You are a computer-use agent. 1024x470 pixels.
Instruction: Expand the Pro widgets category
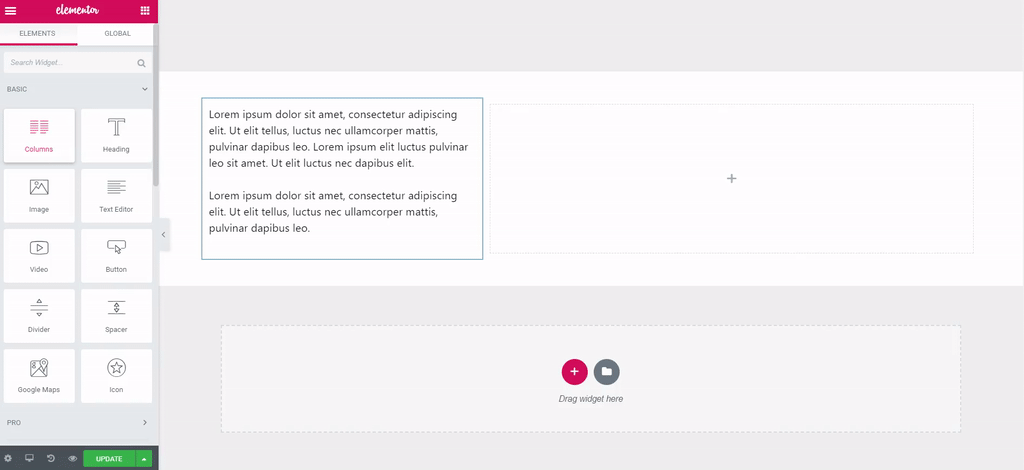click(x=144, y=422)
